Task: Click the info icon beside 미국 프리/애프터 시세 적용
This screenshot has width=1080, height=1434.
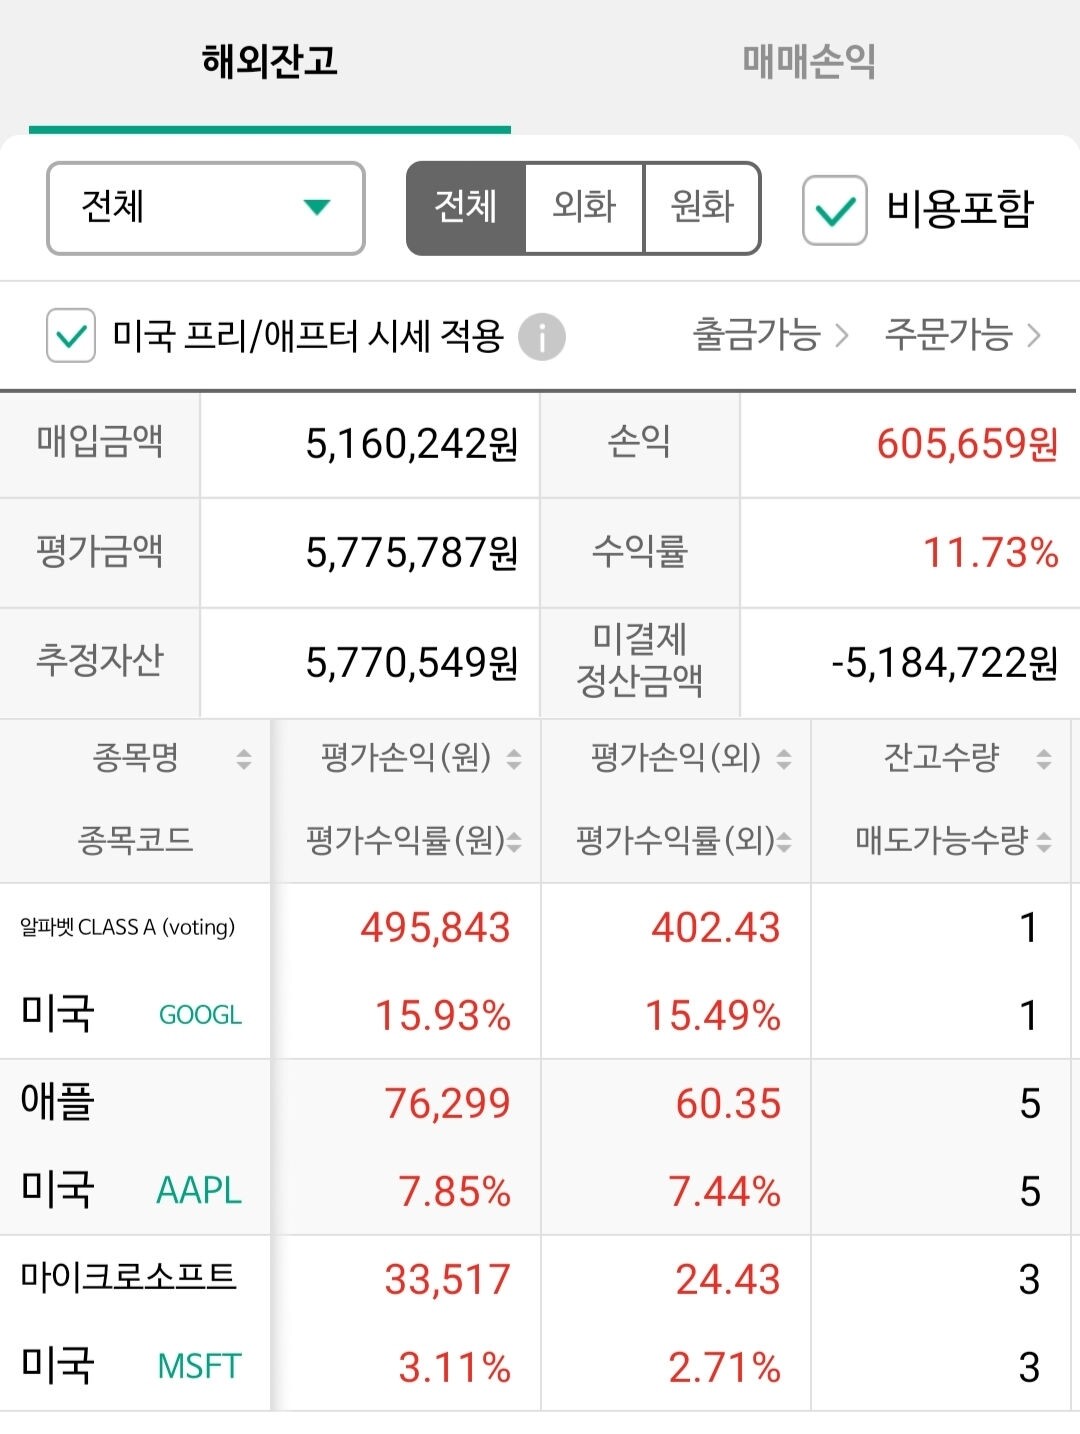Action: [540, 336]
